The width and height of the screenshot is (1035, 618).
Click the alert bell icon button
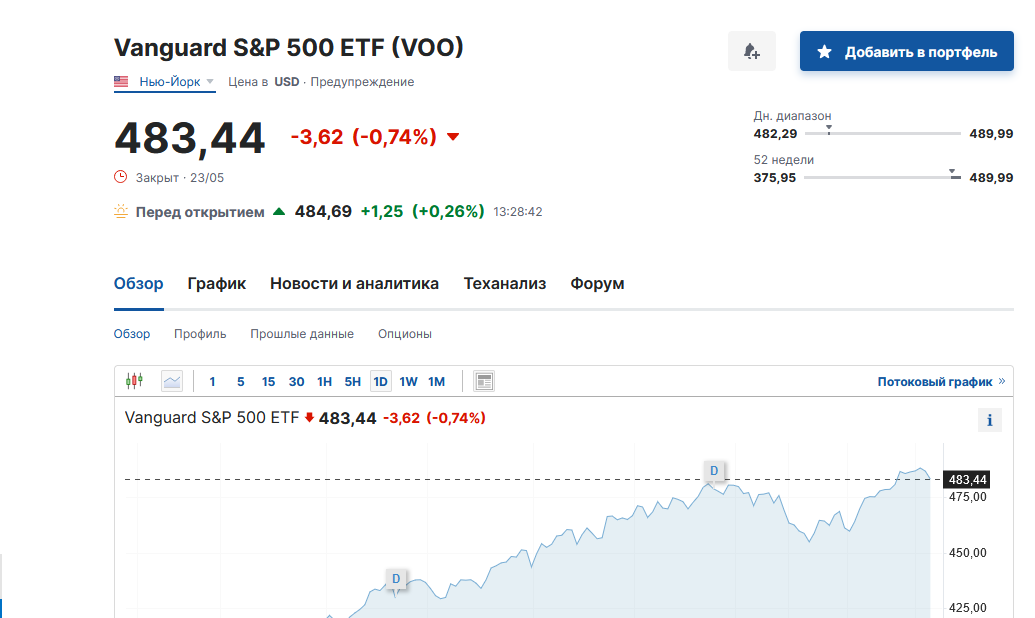click(752, 52)
